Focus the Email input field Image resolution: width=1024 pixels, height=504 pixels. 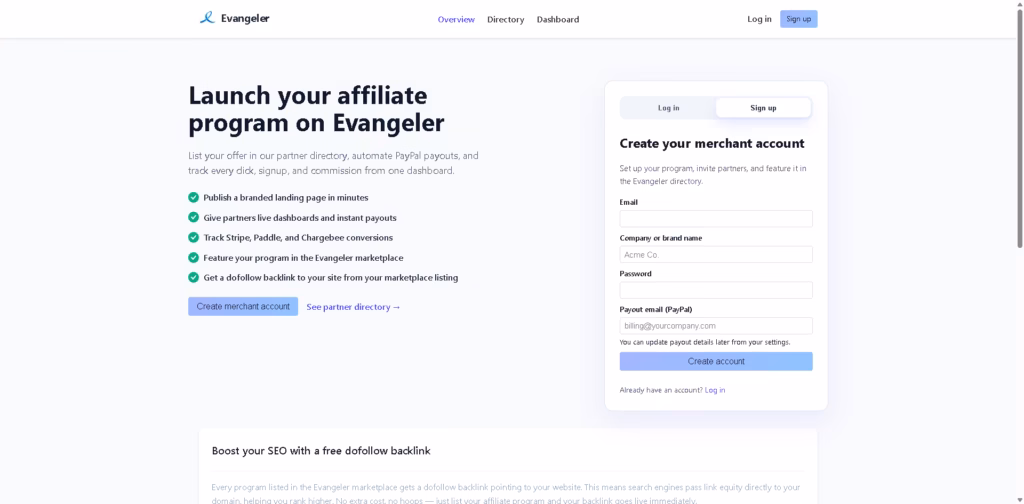tap(716, 219)
